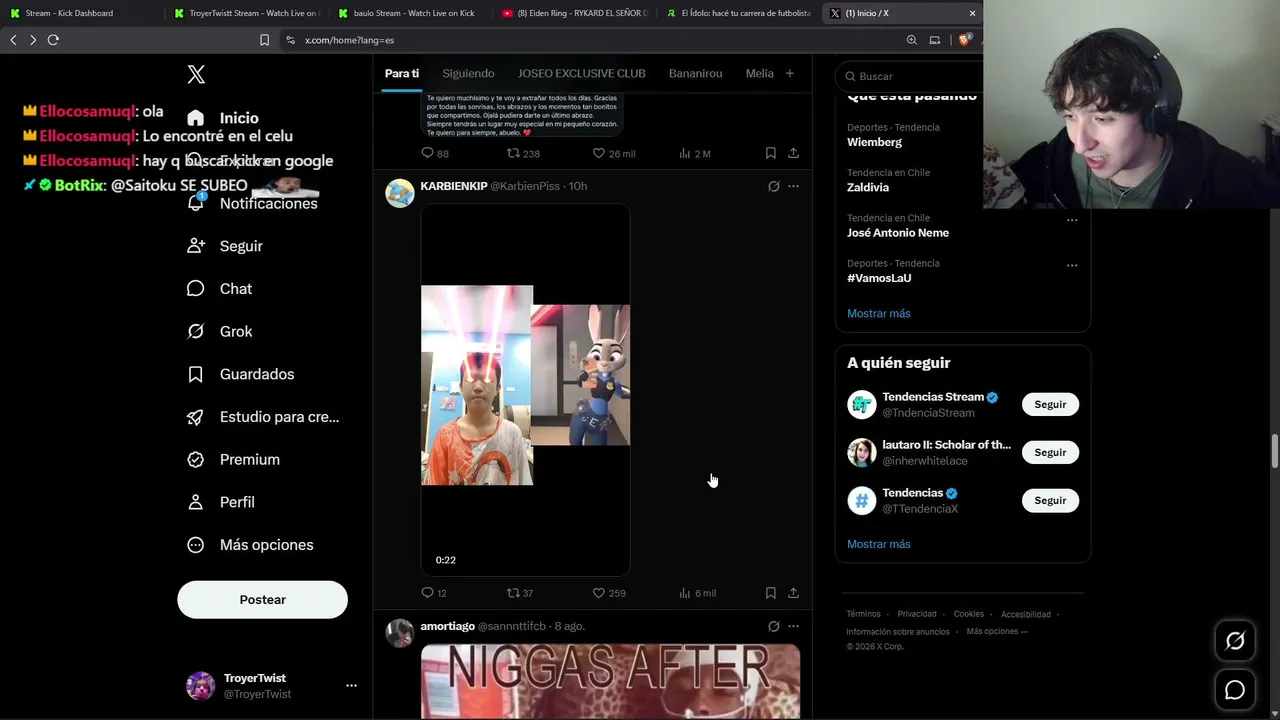The width and height of the screenshot is (1280, 720).
Task: Expand footer Más opciones menu
Action: click(997, 631)
